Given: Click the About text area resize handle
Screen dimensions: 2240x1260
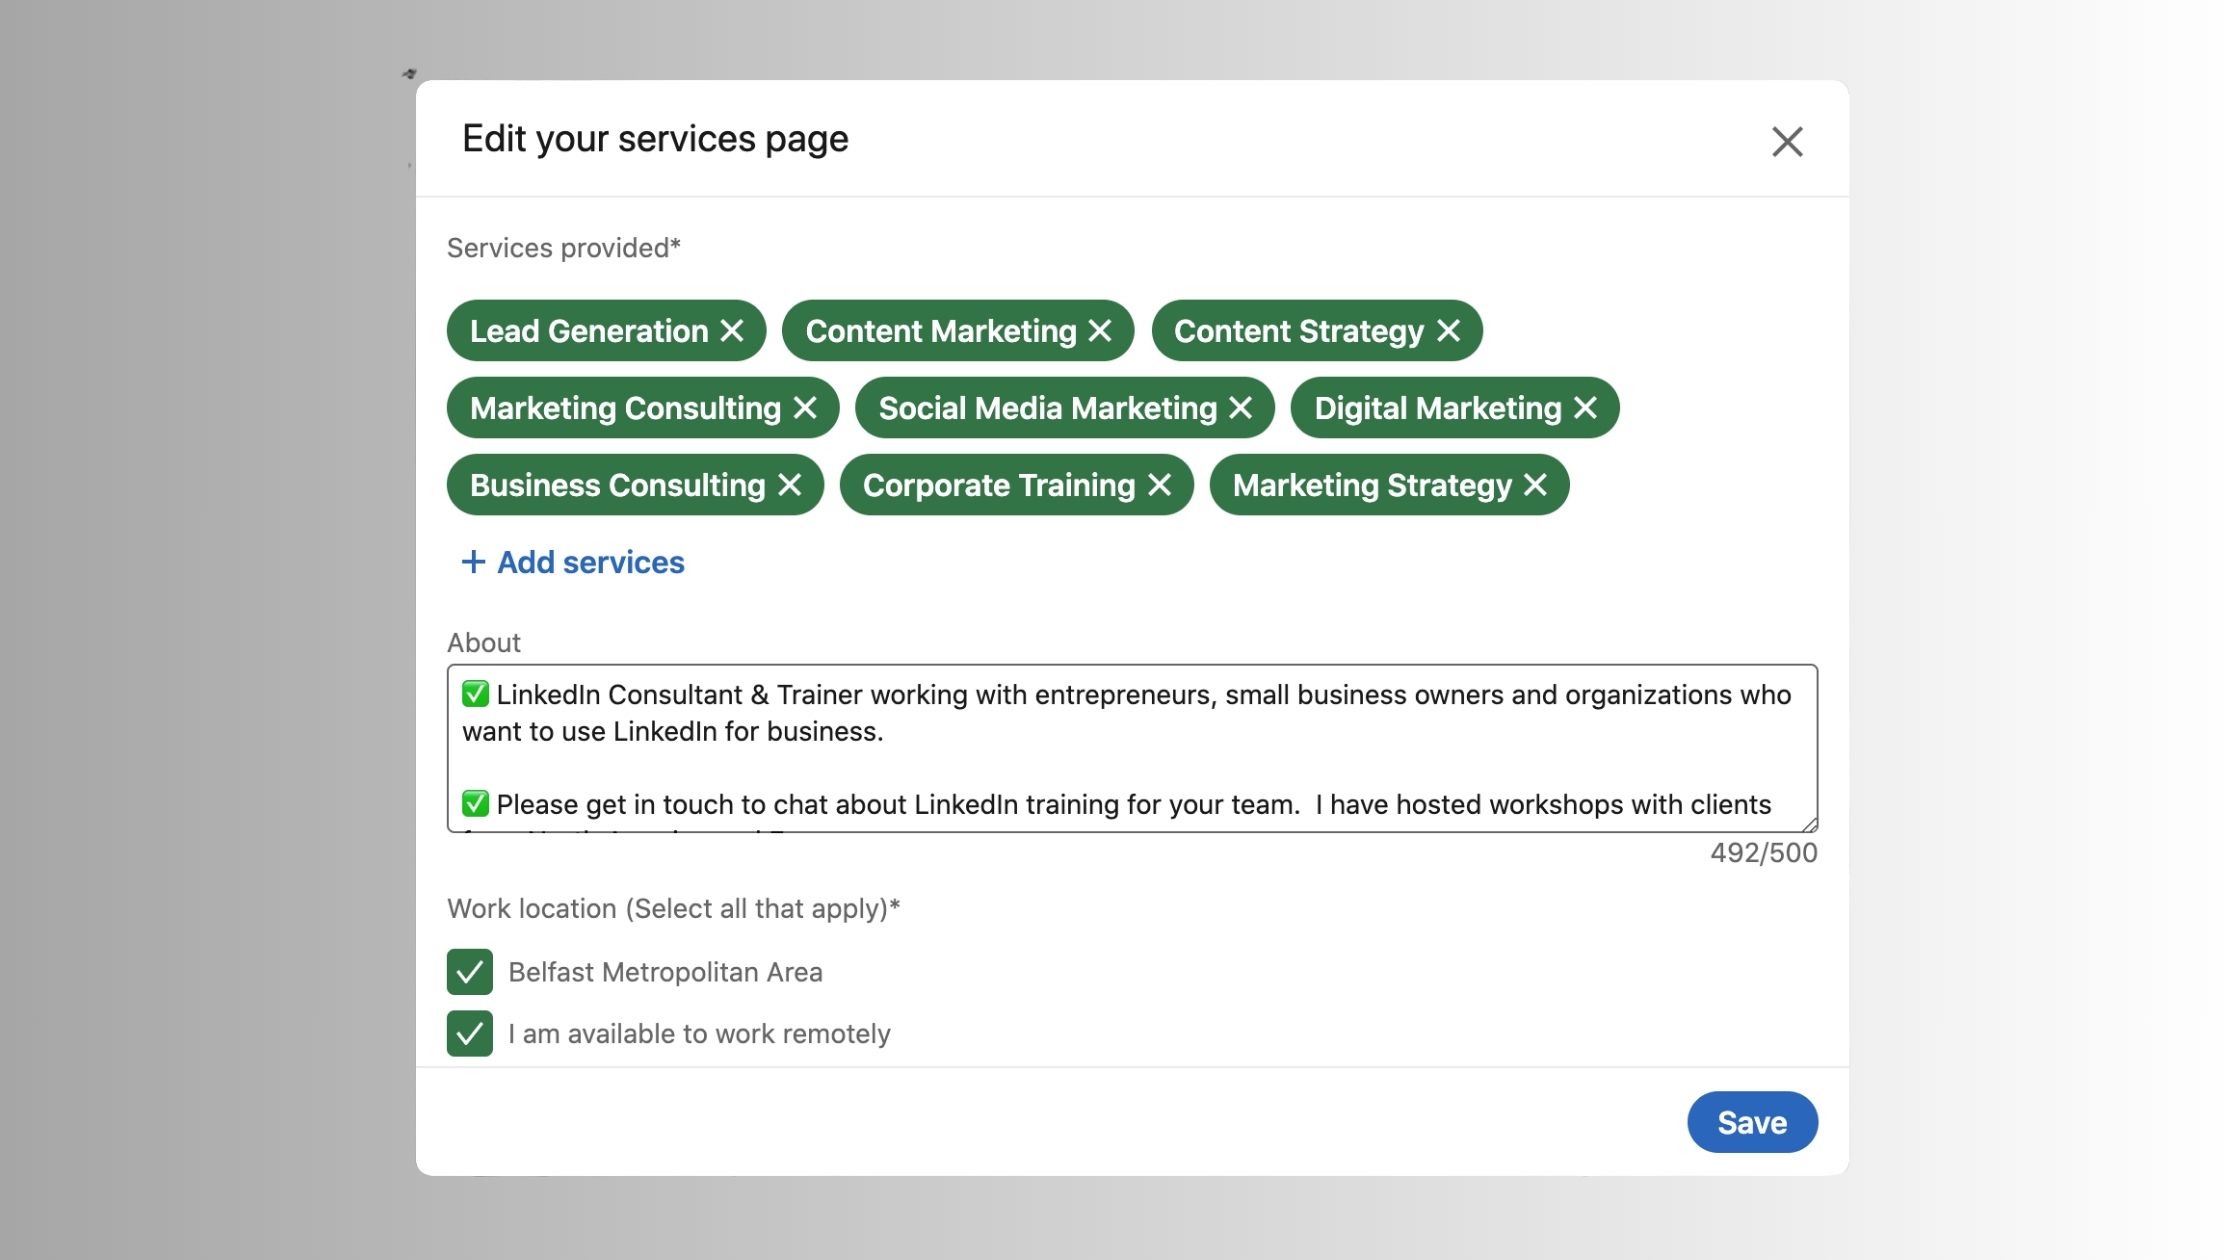Looking at the screenshot, I should click(x=1809, y=824).
